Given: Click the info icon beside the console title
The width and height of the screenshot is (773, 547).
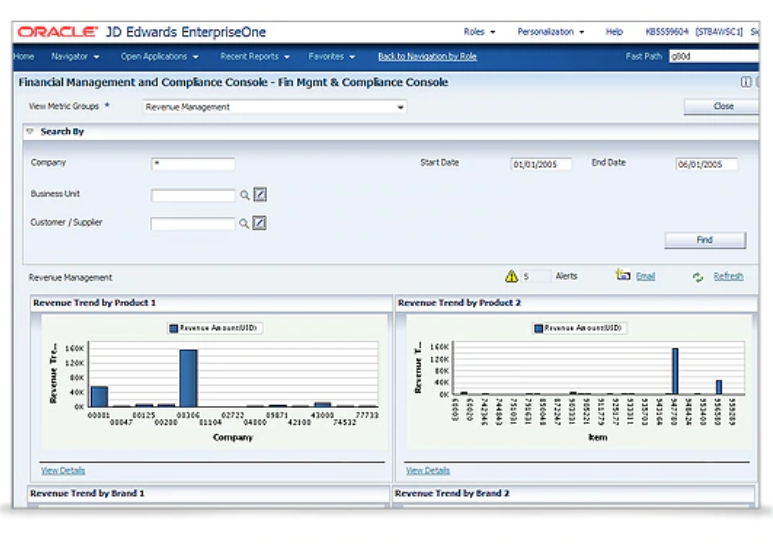Looking at the screenshot, I should click(745, 82).
